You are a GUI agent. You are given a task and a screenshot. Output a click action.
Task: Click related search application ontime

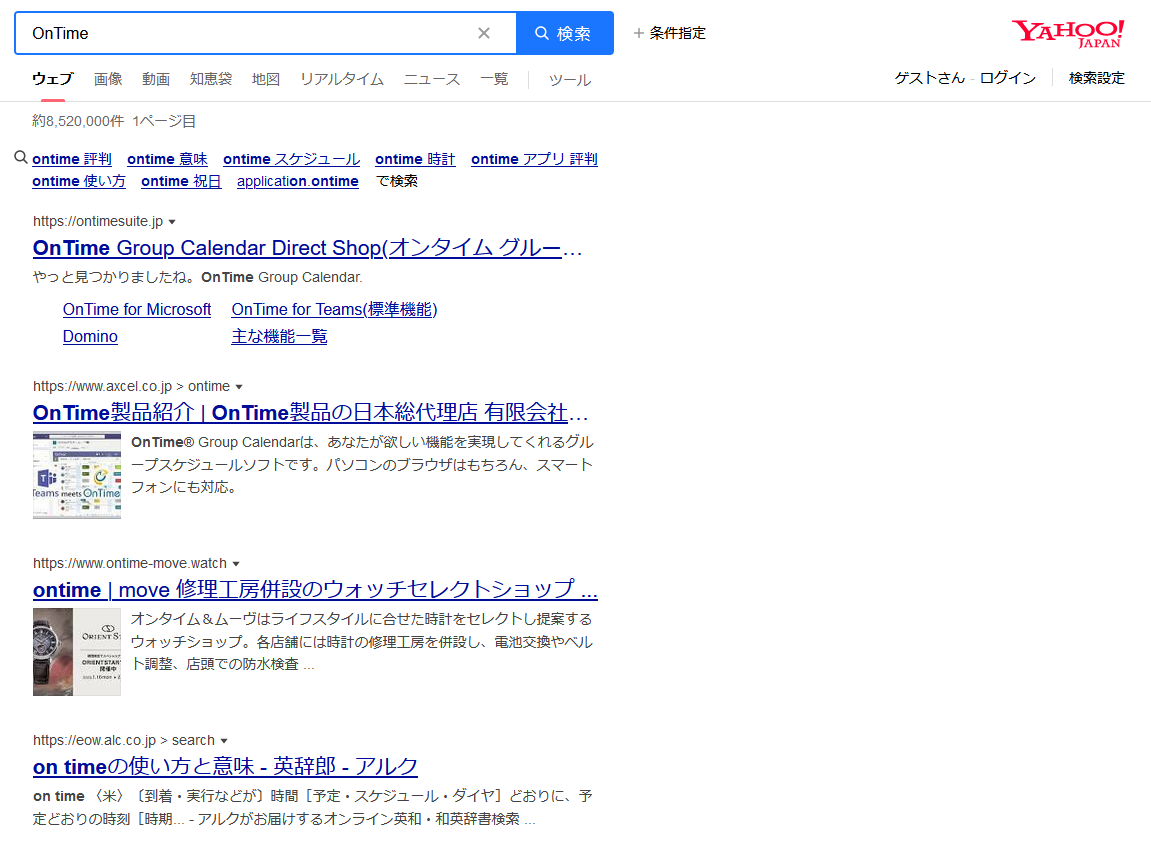click(x=298, y=181)
